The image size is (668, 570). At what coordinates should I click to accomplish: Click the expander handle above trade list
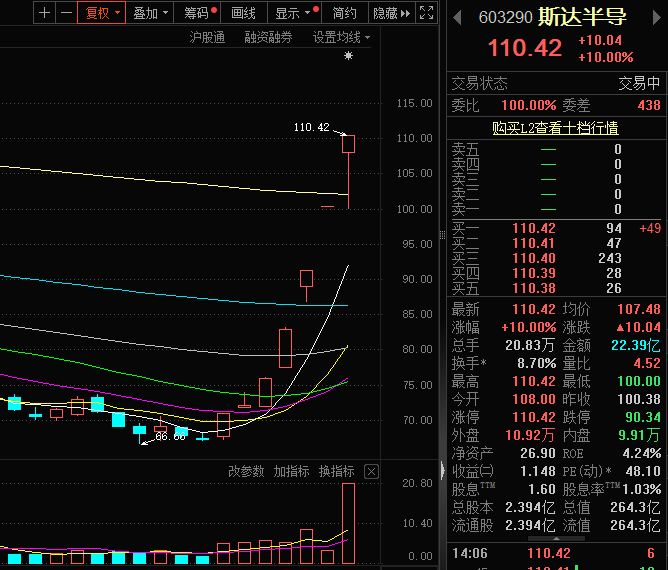pyautogui.click(x=556, y=538)
